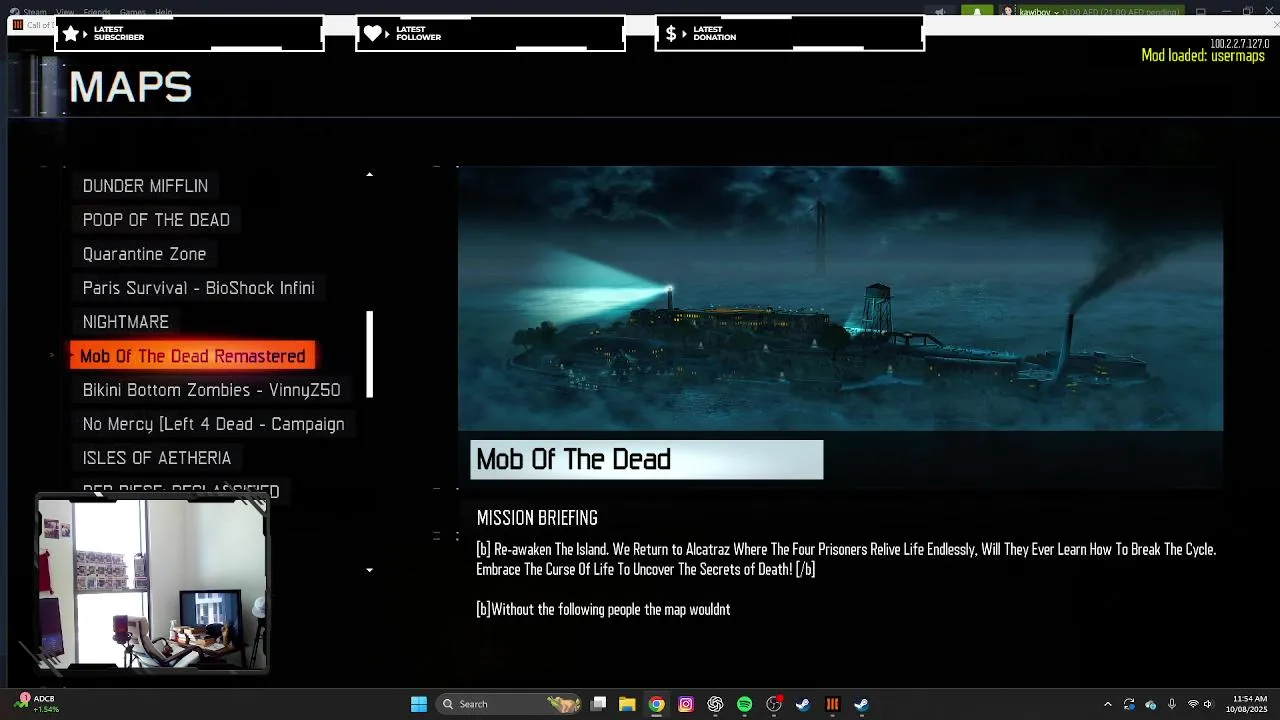Click the Alcatraz island map preview image
1280x720 pixels.
point(840,298)
